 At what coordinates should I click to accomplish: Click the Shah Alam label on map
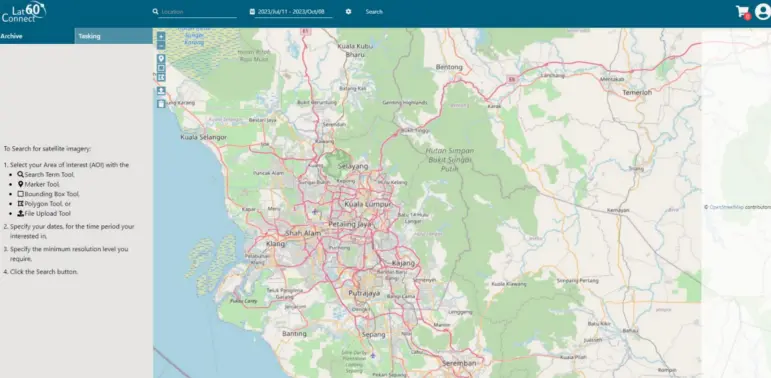click(303, 233)
